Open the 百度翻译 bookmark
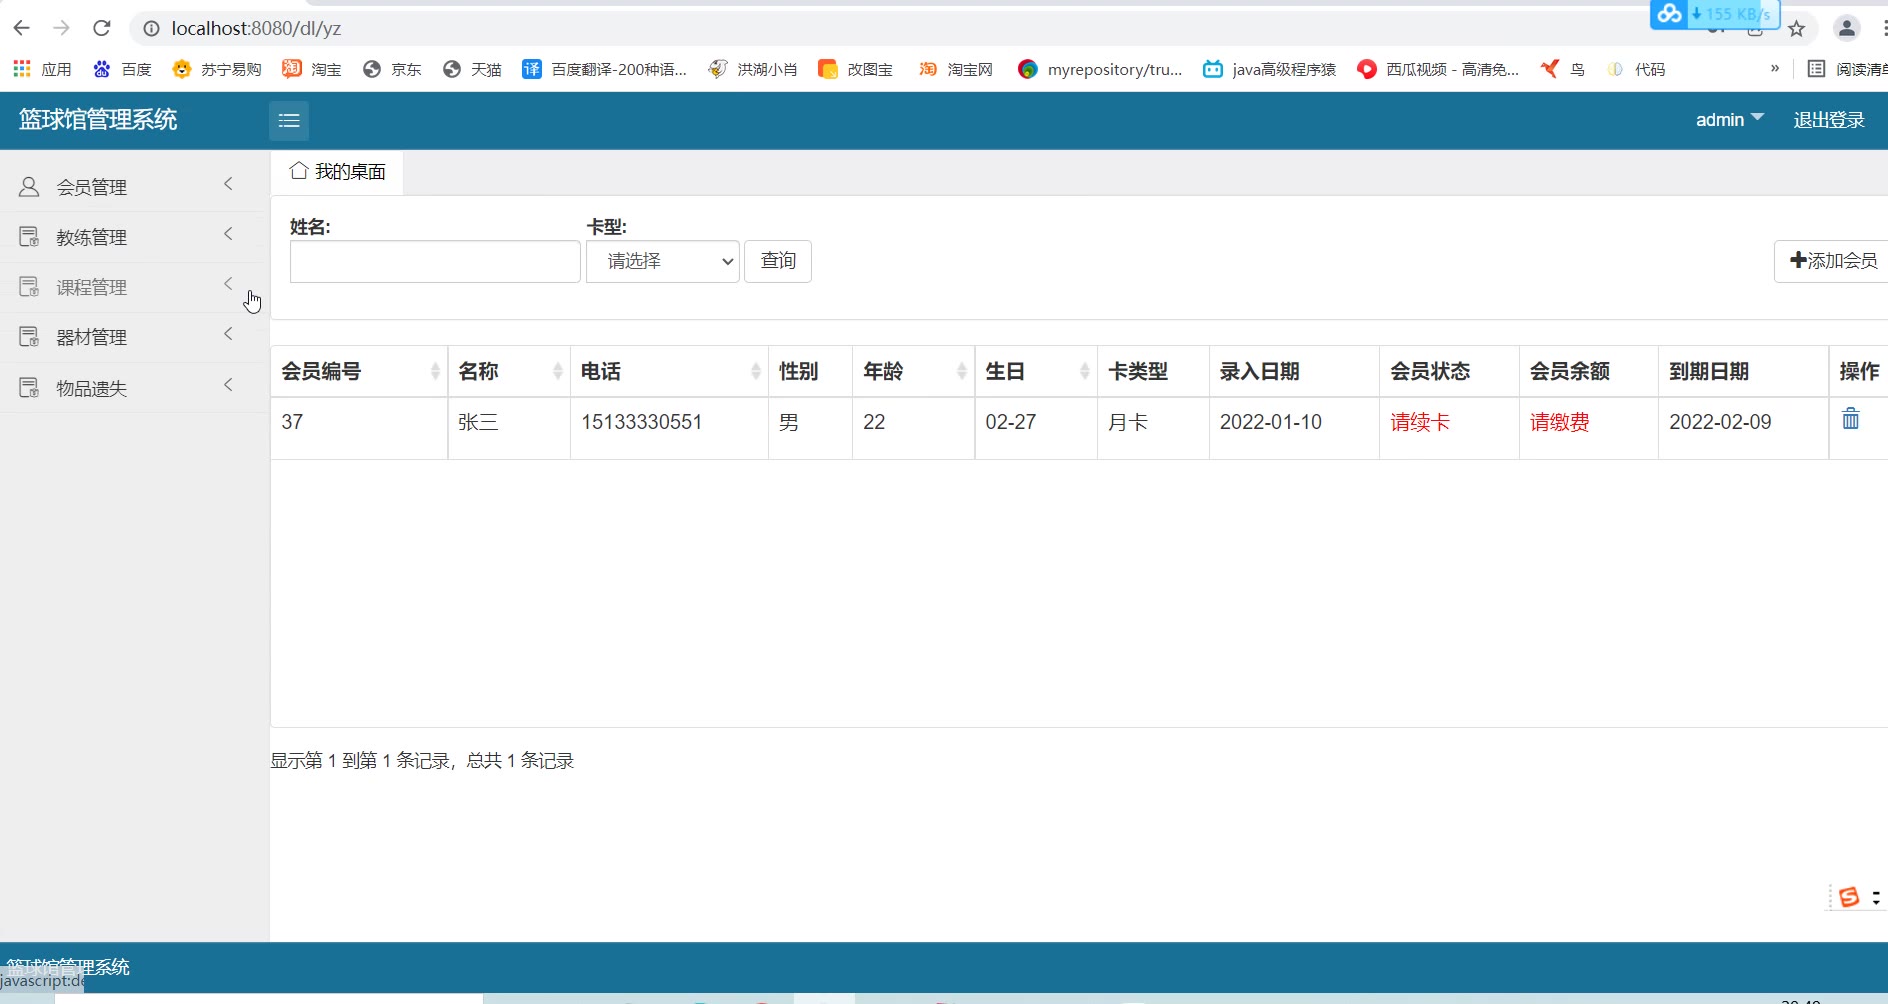 [605, 69]
